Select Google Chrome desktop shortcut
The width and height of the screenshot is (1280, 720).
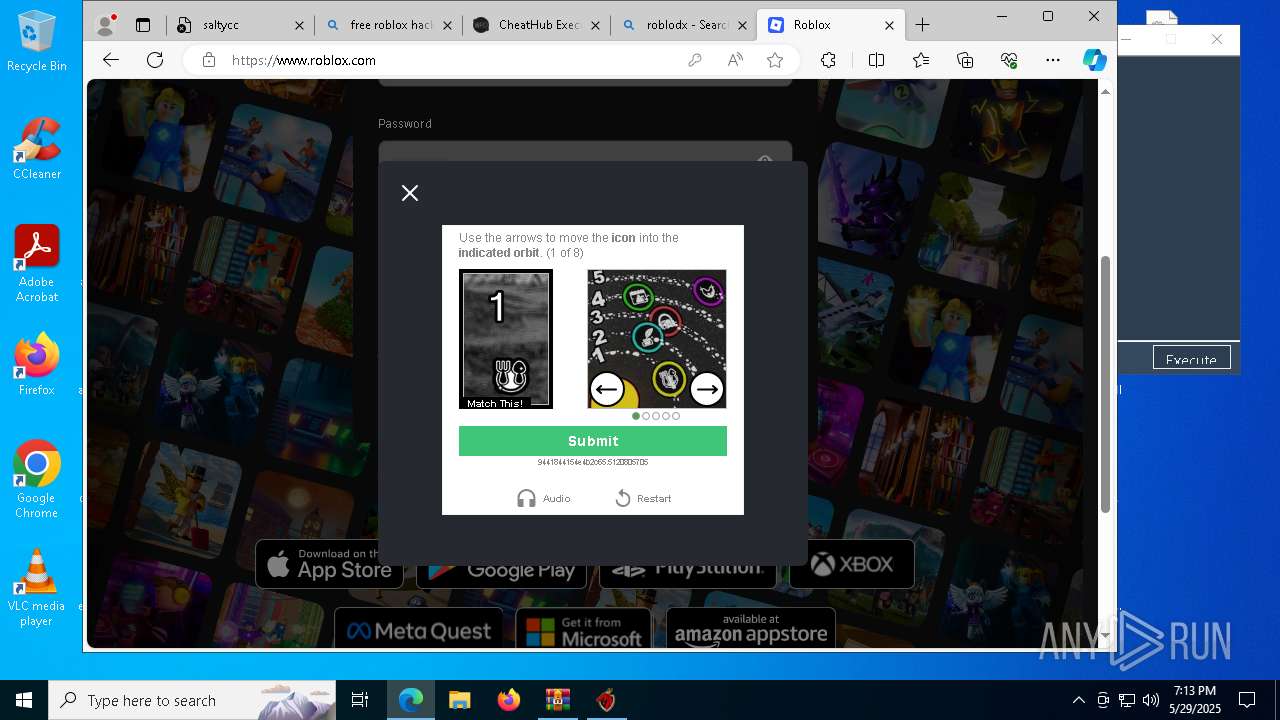[37, 479]
